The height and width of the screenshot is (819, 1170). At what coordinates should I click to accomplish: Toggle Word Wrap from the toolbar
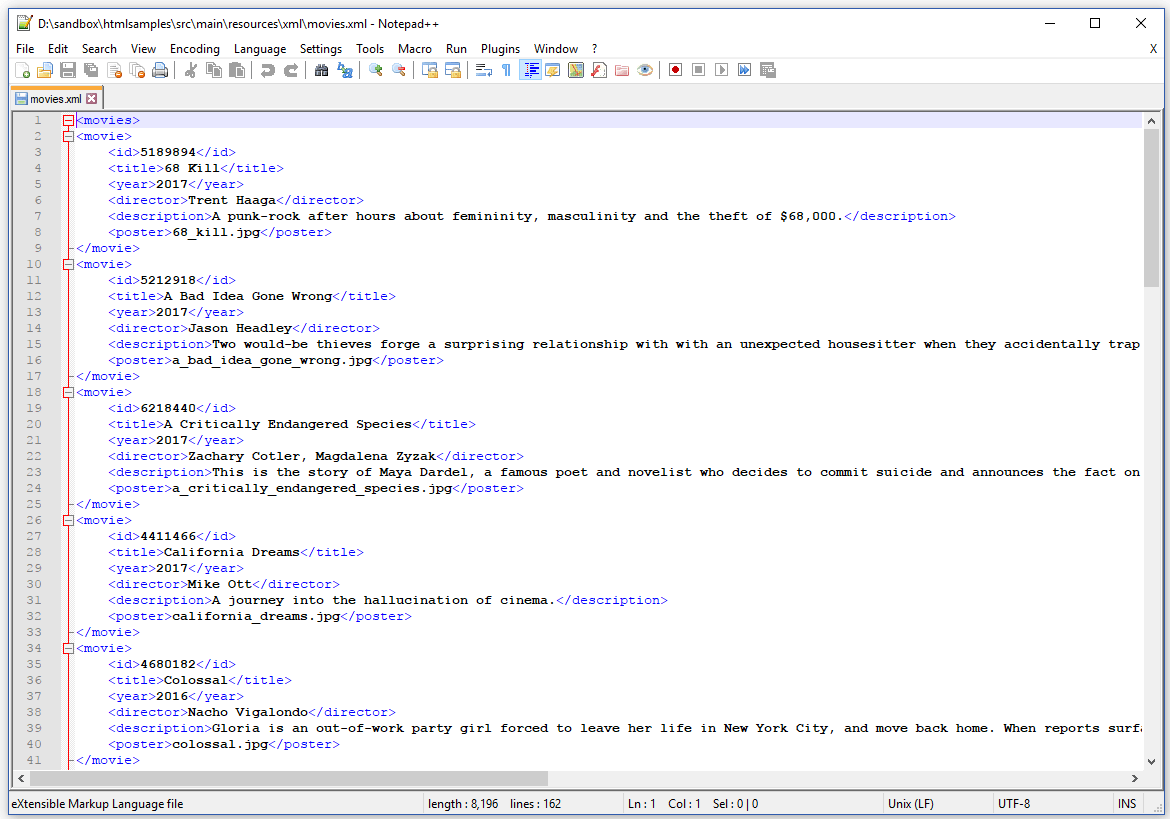pos(482,70)
